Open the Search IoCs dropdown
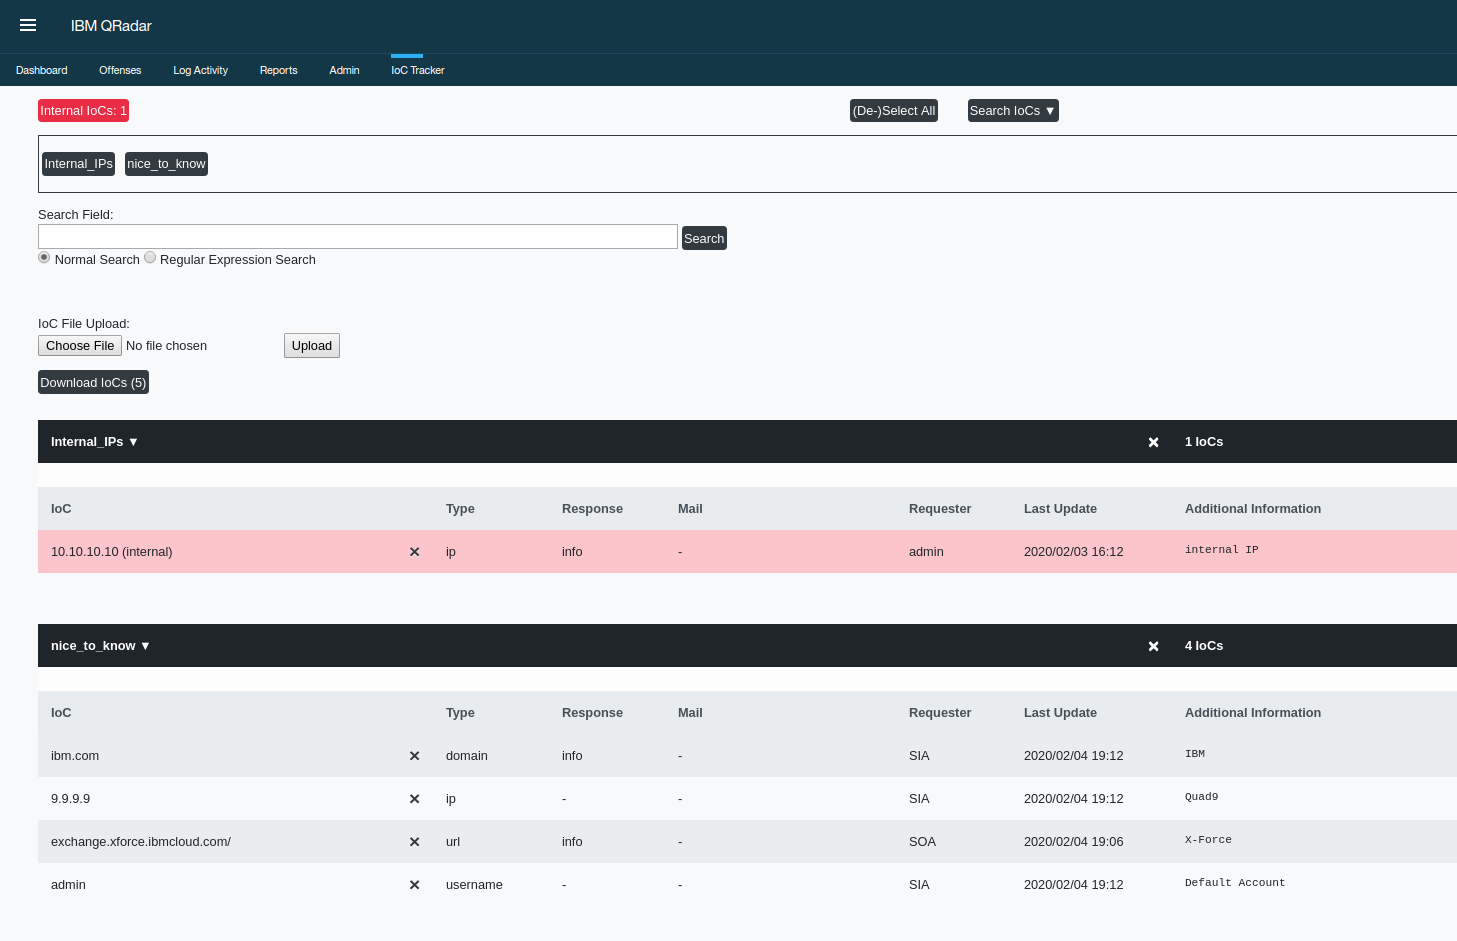 pos(1012,110)
